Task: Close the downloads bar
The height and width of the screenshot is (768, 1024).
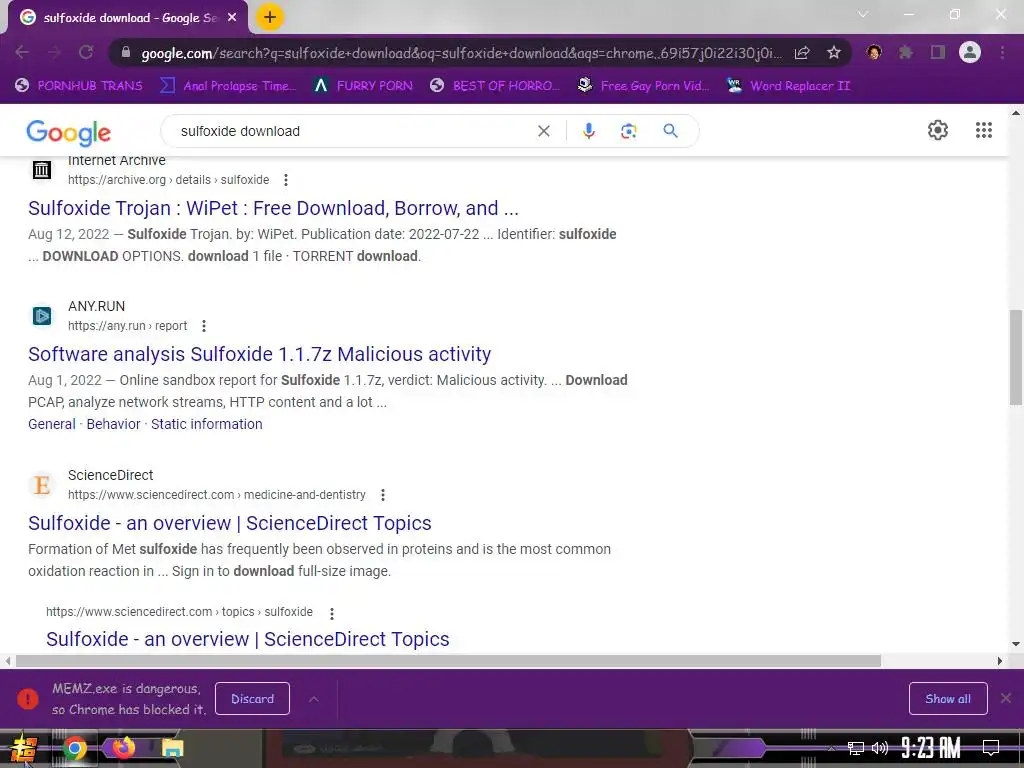Action: click(x=1006, y=699)
